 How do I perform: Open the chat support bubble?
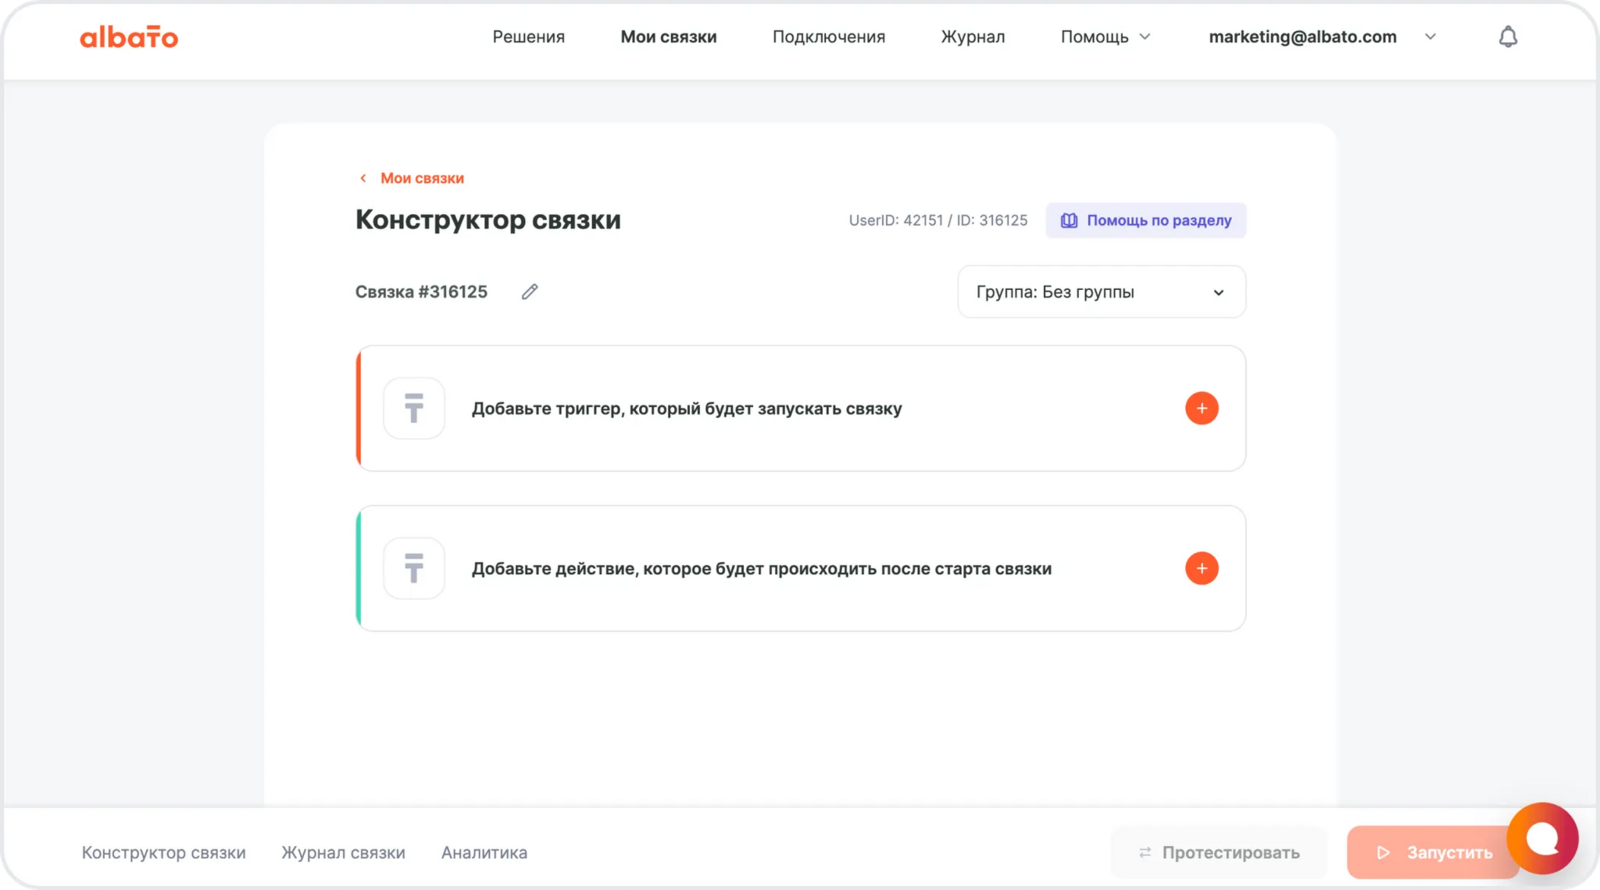click(x=1542, y=838)
